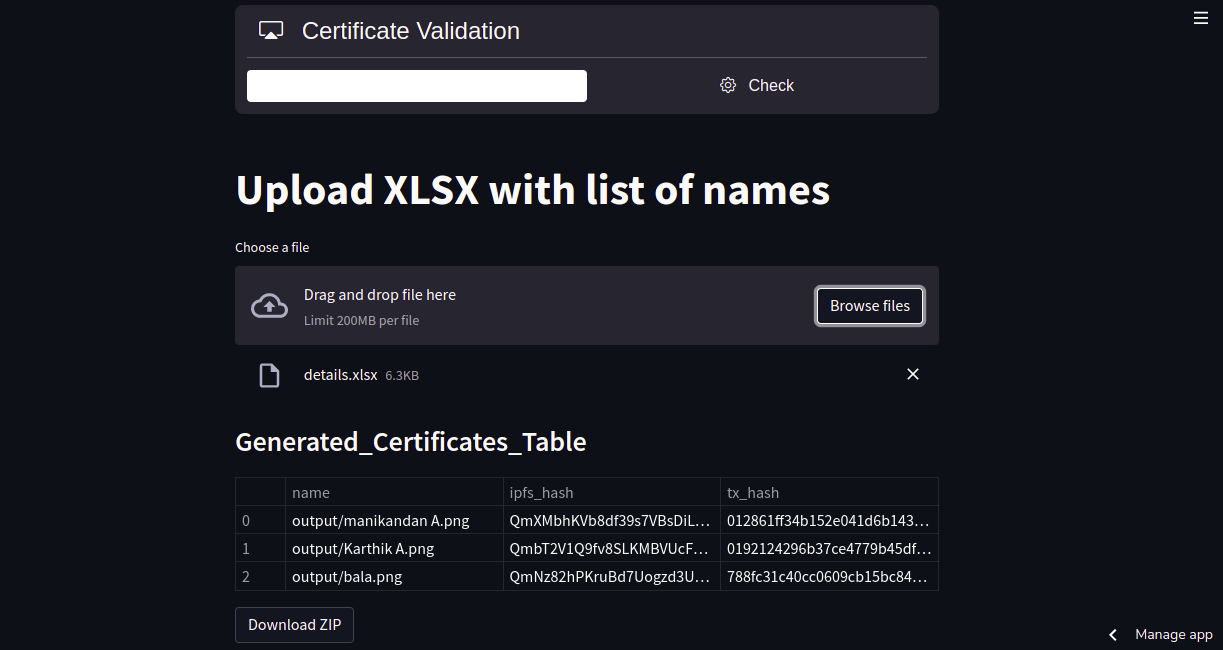The height and width of the screenshot is (650, 1223).
Task: Click the Browse files button
Action: 870,306
